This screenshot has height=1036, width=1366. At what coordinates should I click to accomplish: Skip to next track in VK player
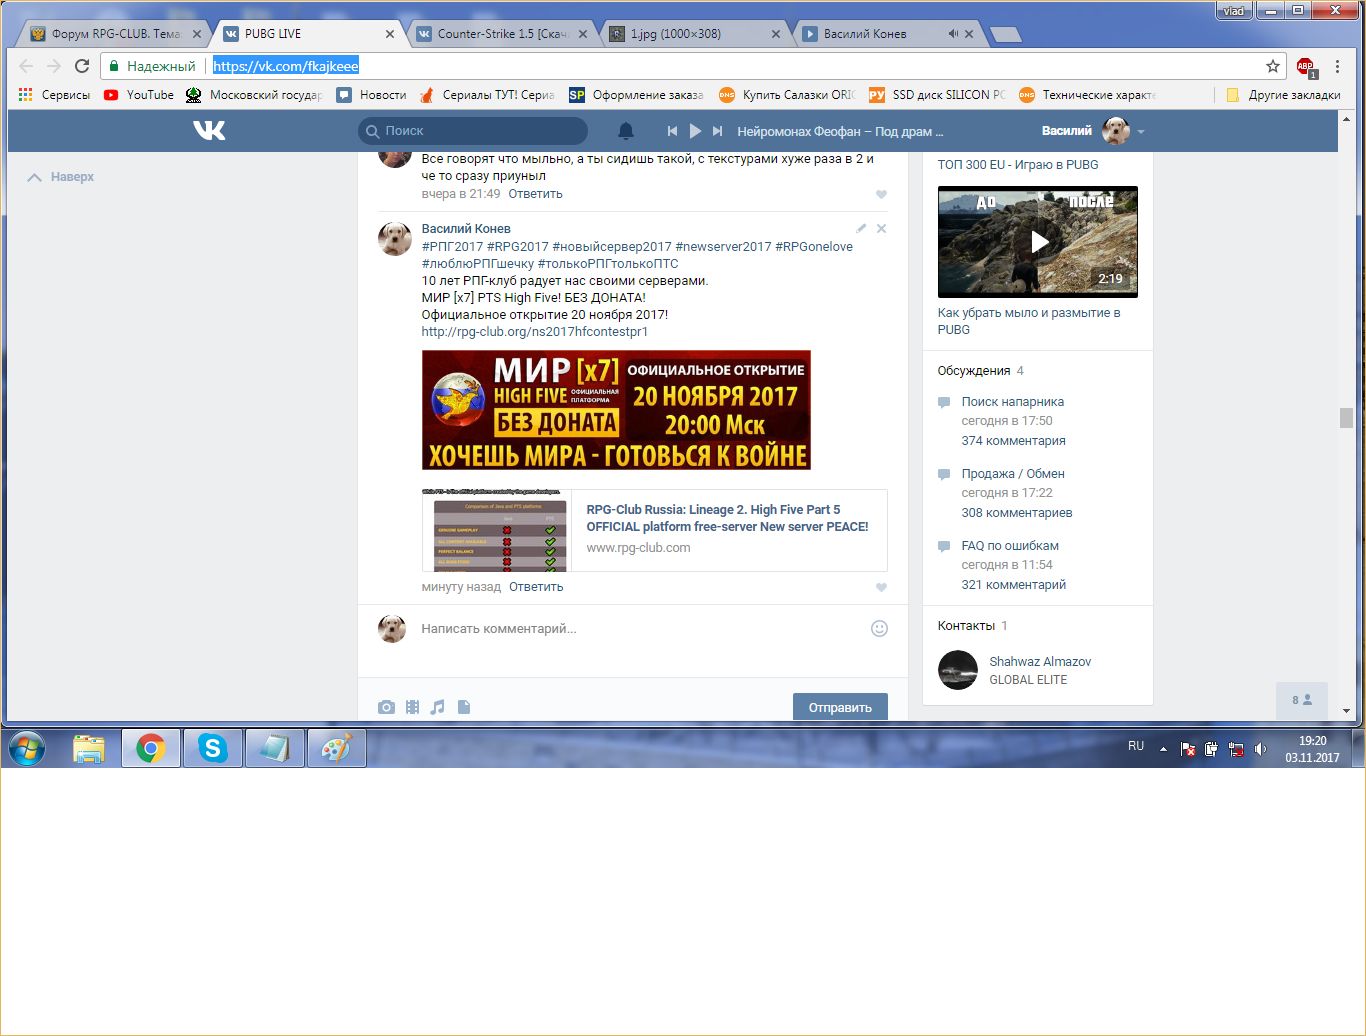717,131
